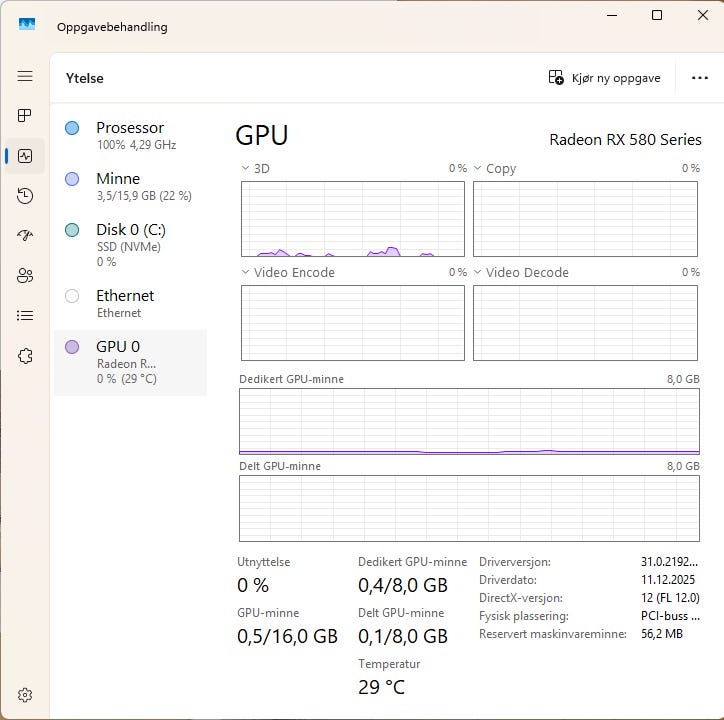Open the Details list icon
Image resolution: width=724 pixels, height=720 pixels.
(25, 316)
